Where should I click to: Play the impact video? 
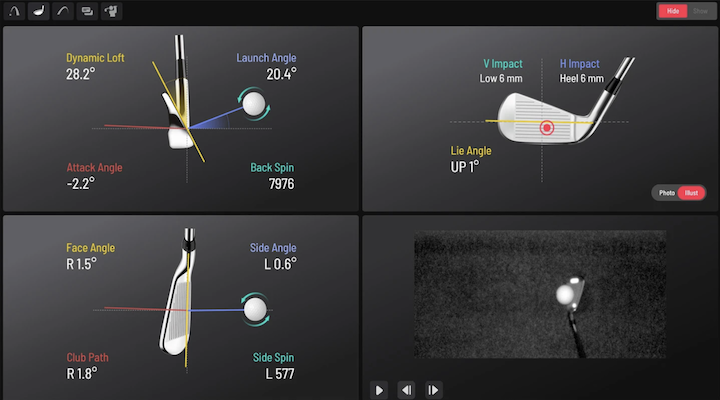coord(380,390)
